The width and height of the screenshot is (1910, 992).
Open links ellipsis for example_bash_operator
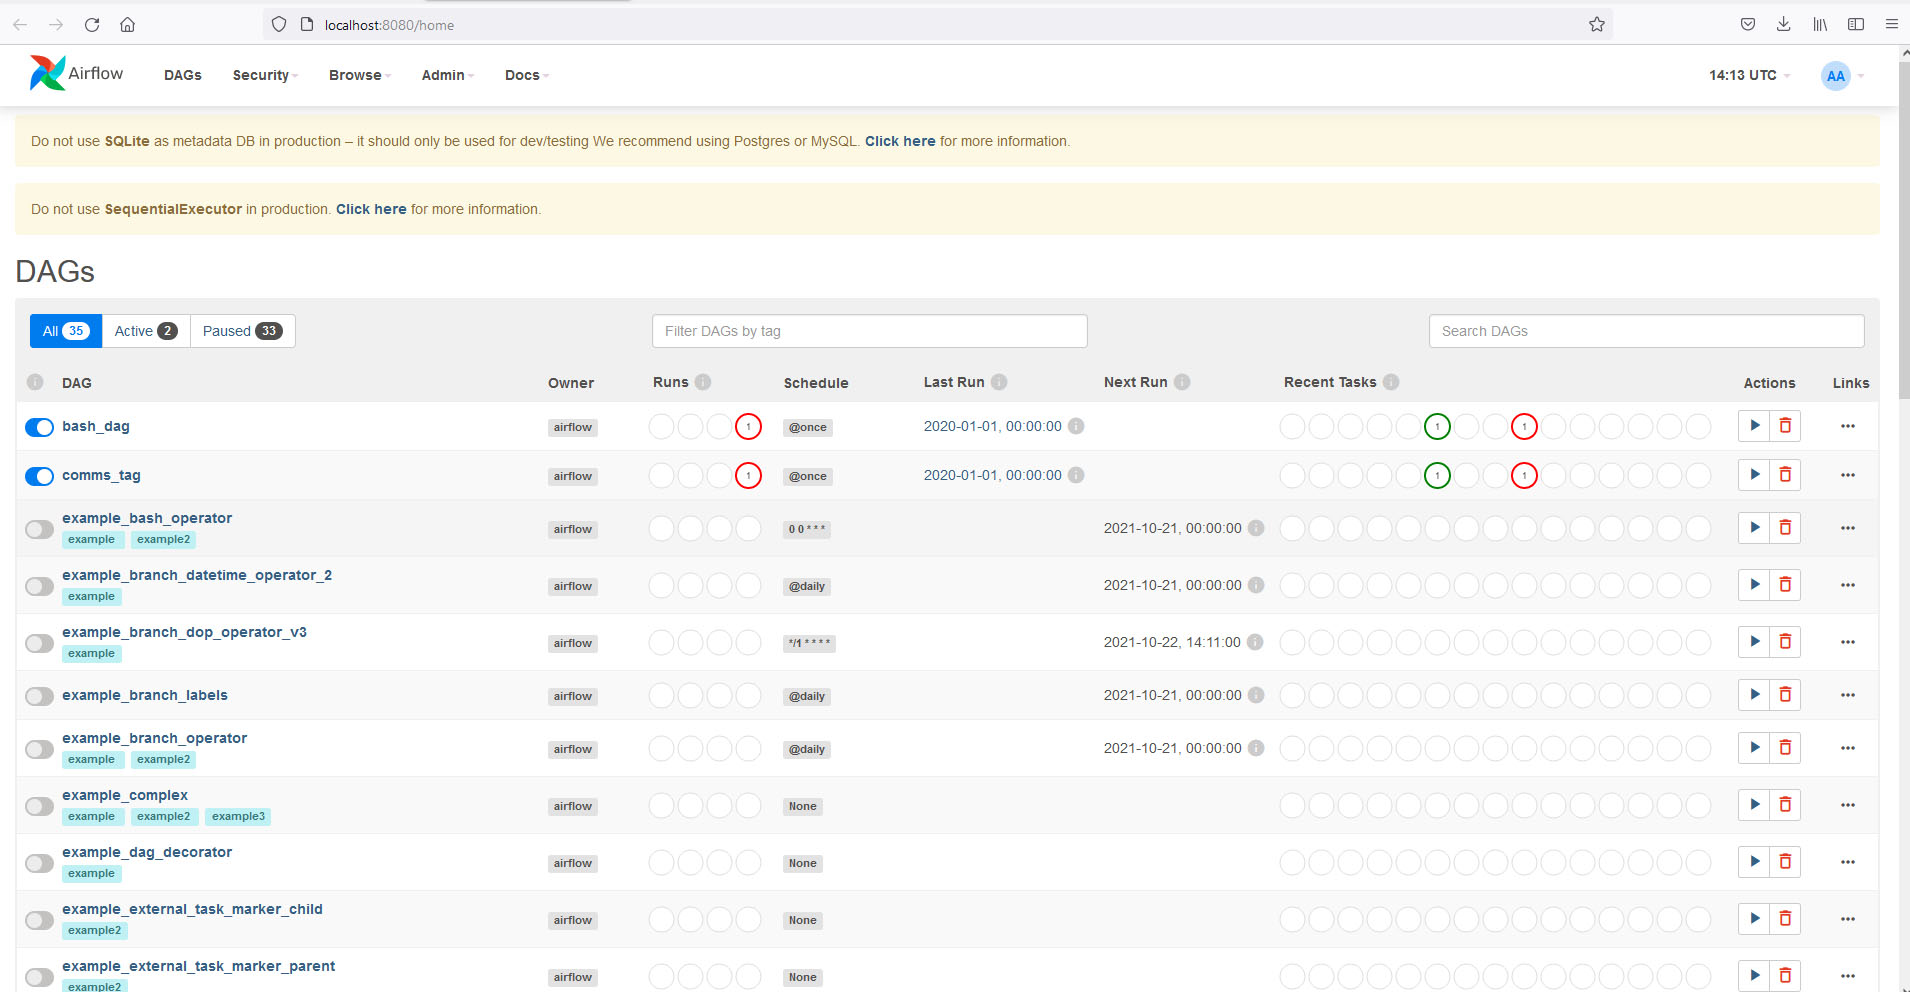[1847, 528]
